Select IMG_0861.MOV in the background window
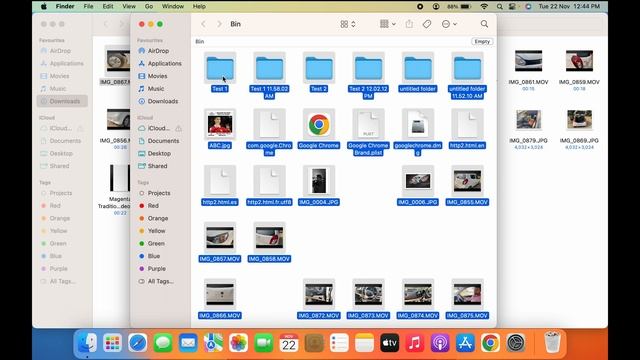 coord(528,61)
